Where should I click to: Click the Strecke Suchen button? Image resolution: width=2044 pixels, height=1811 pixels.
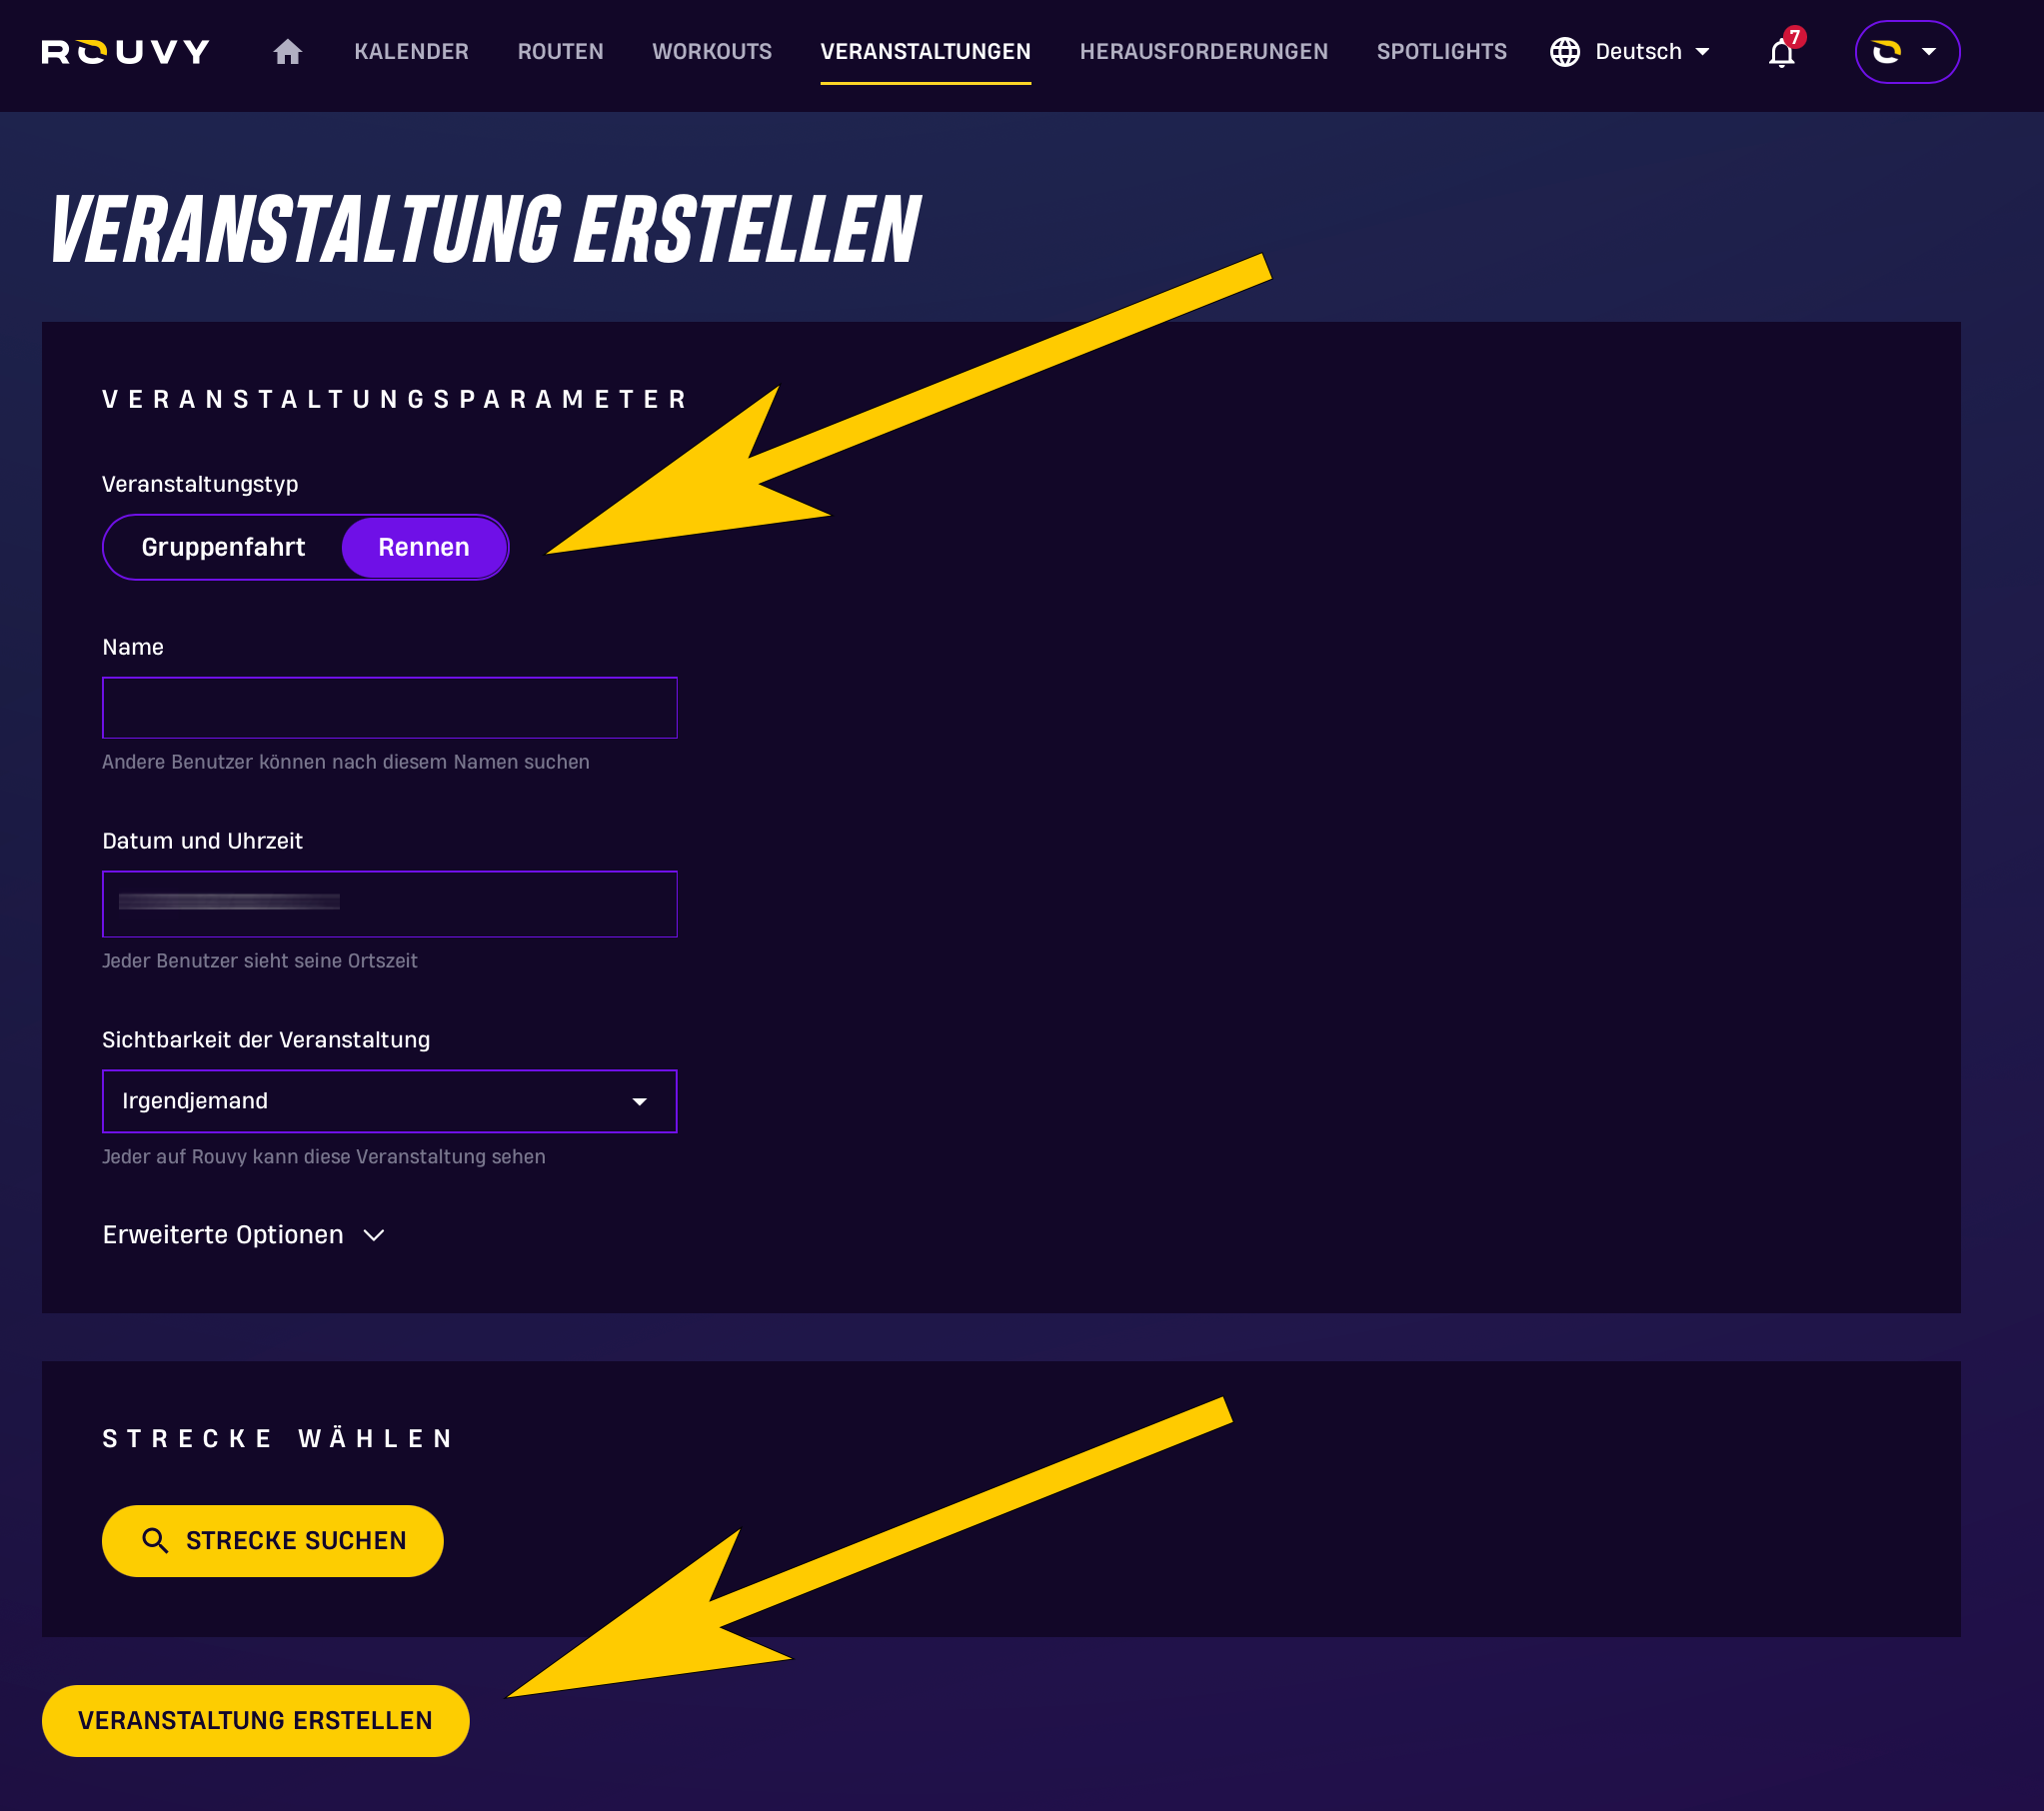[x=272, y=1540]
